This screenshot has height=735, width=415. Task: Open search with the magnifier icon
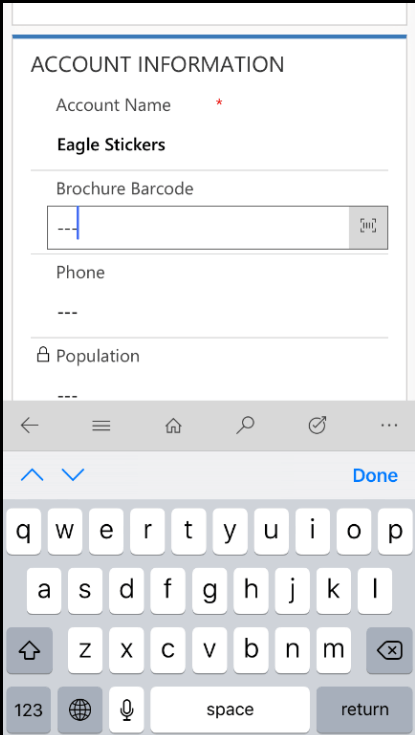[245, 426]
